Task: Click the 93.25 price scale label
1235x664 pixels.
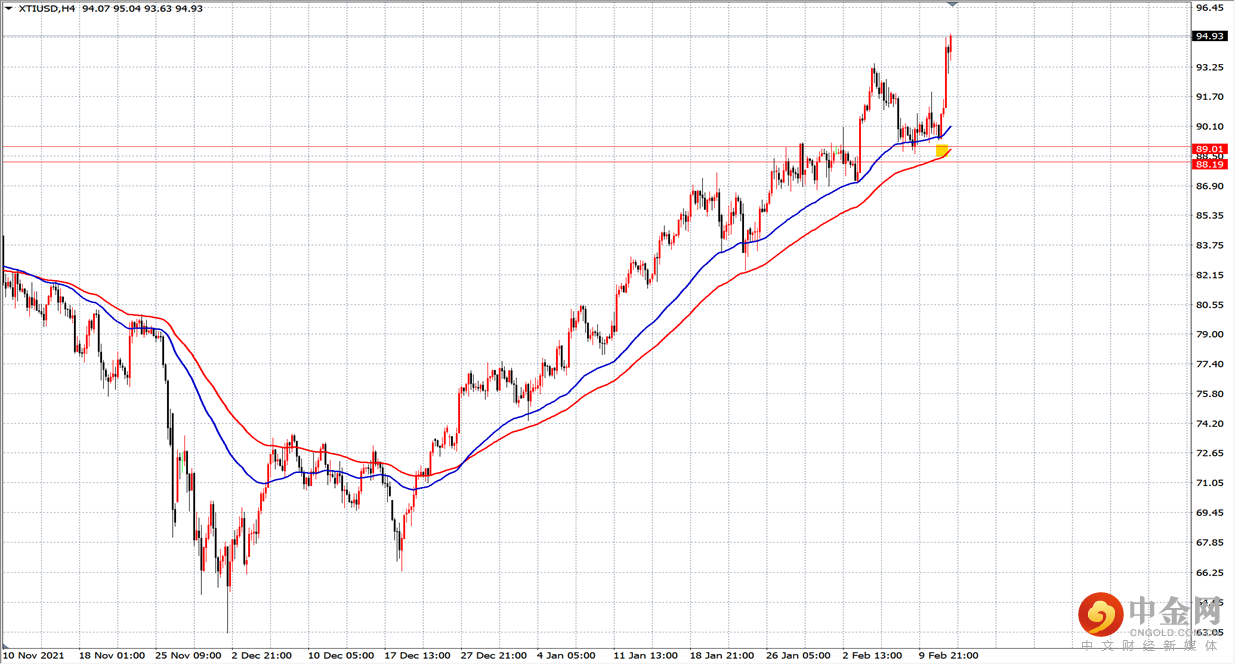Action: (x=1210, y=67)
